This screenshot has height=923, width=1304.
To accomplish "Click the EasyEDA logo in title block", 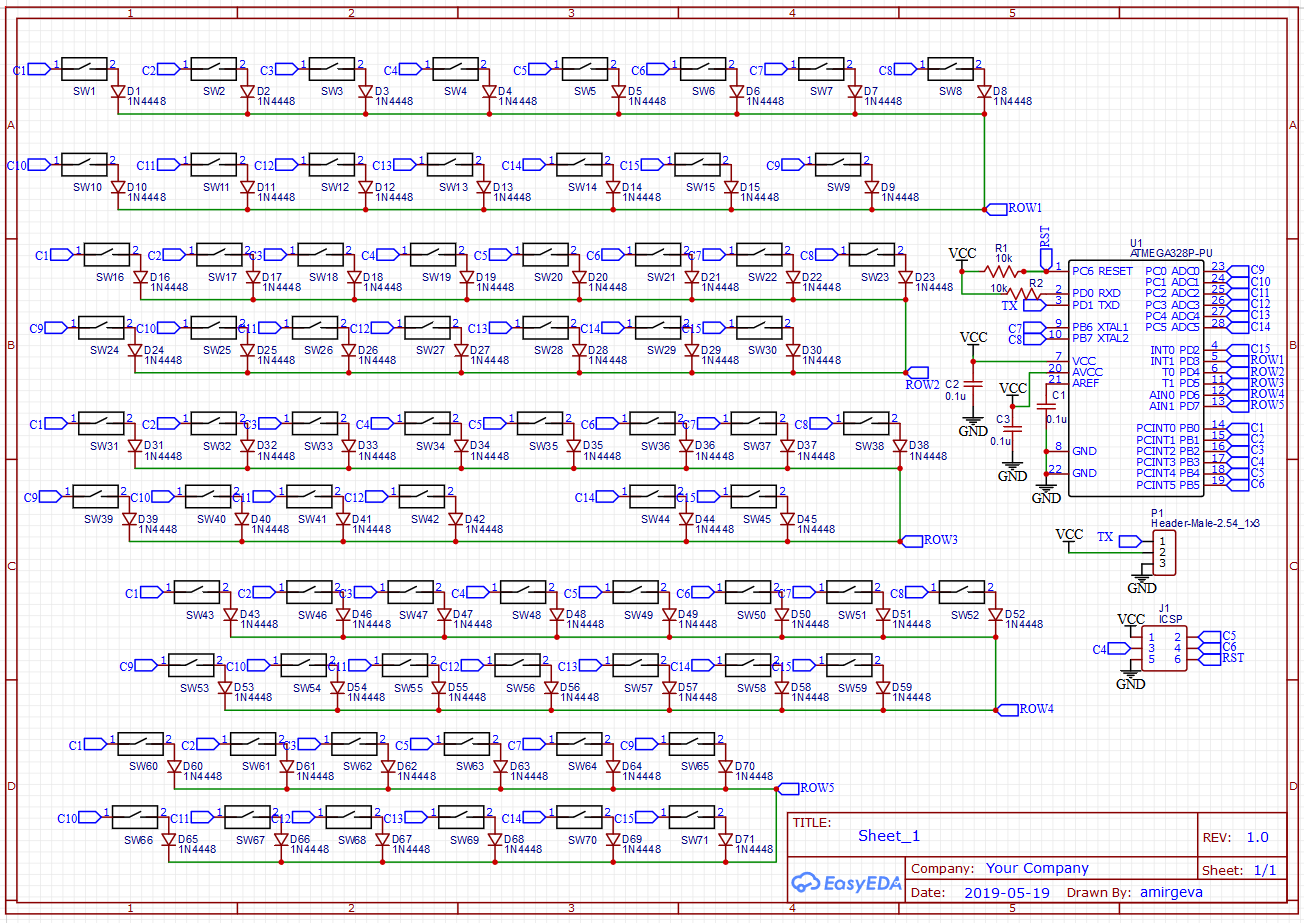I will tap(846, 882).
